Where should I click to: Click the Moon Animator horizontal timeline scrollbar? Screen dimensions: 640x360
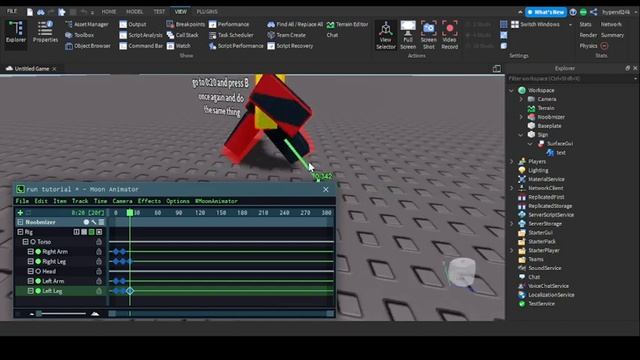point(221,314)
